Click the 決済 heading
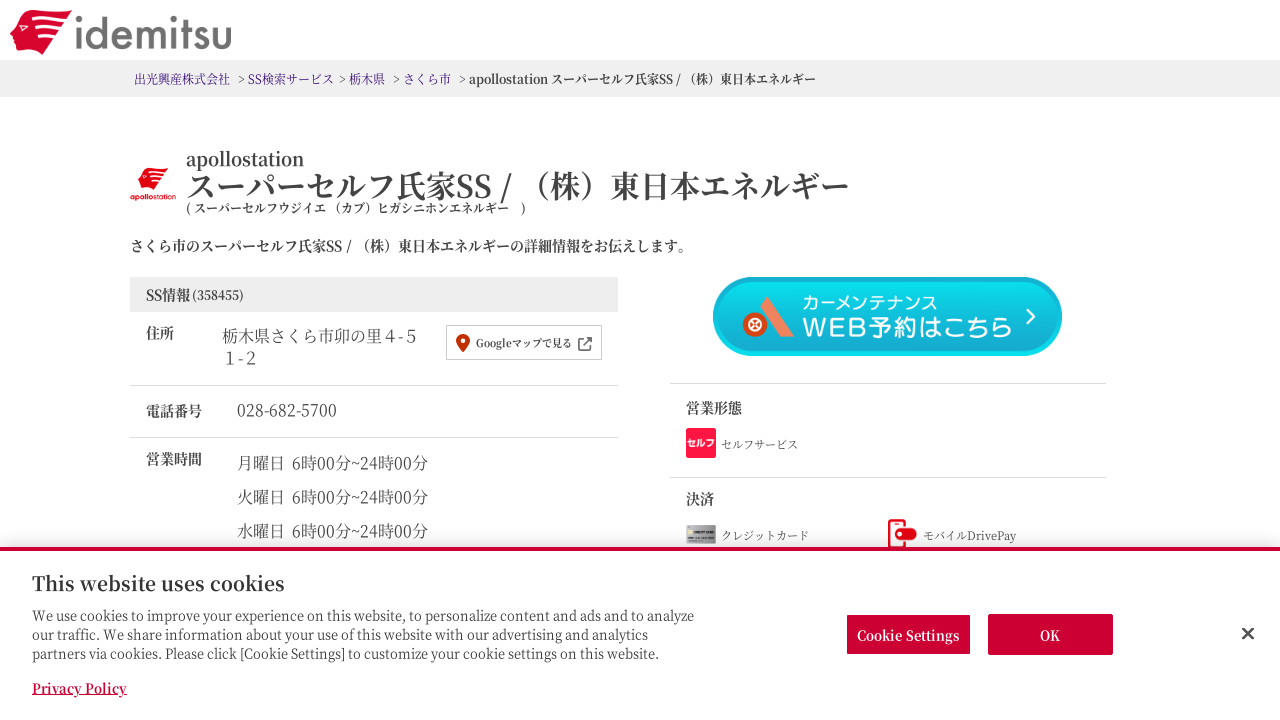This screenshot has width=1280, height=720. tap(700, 499)
